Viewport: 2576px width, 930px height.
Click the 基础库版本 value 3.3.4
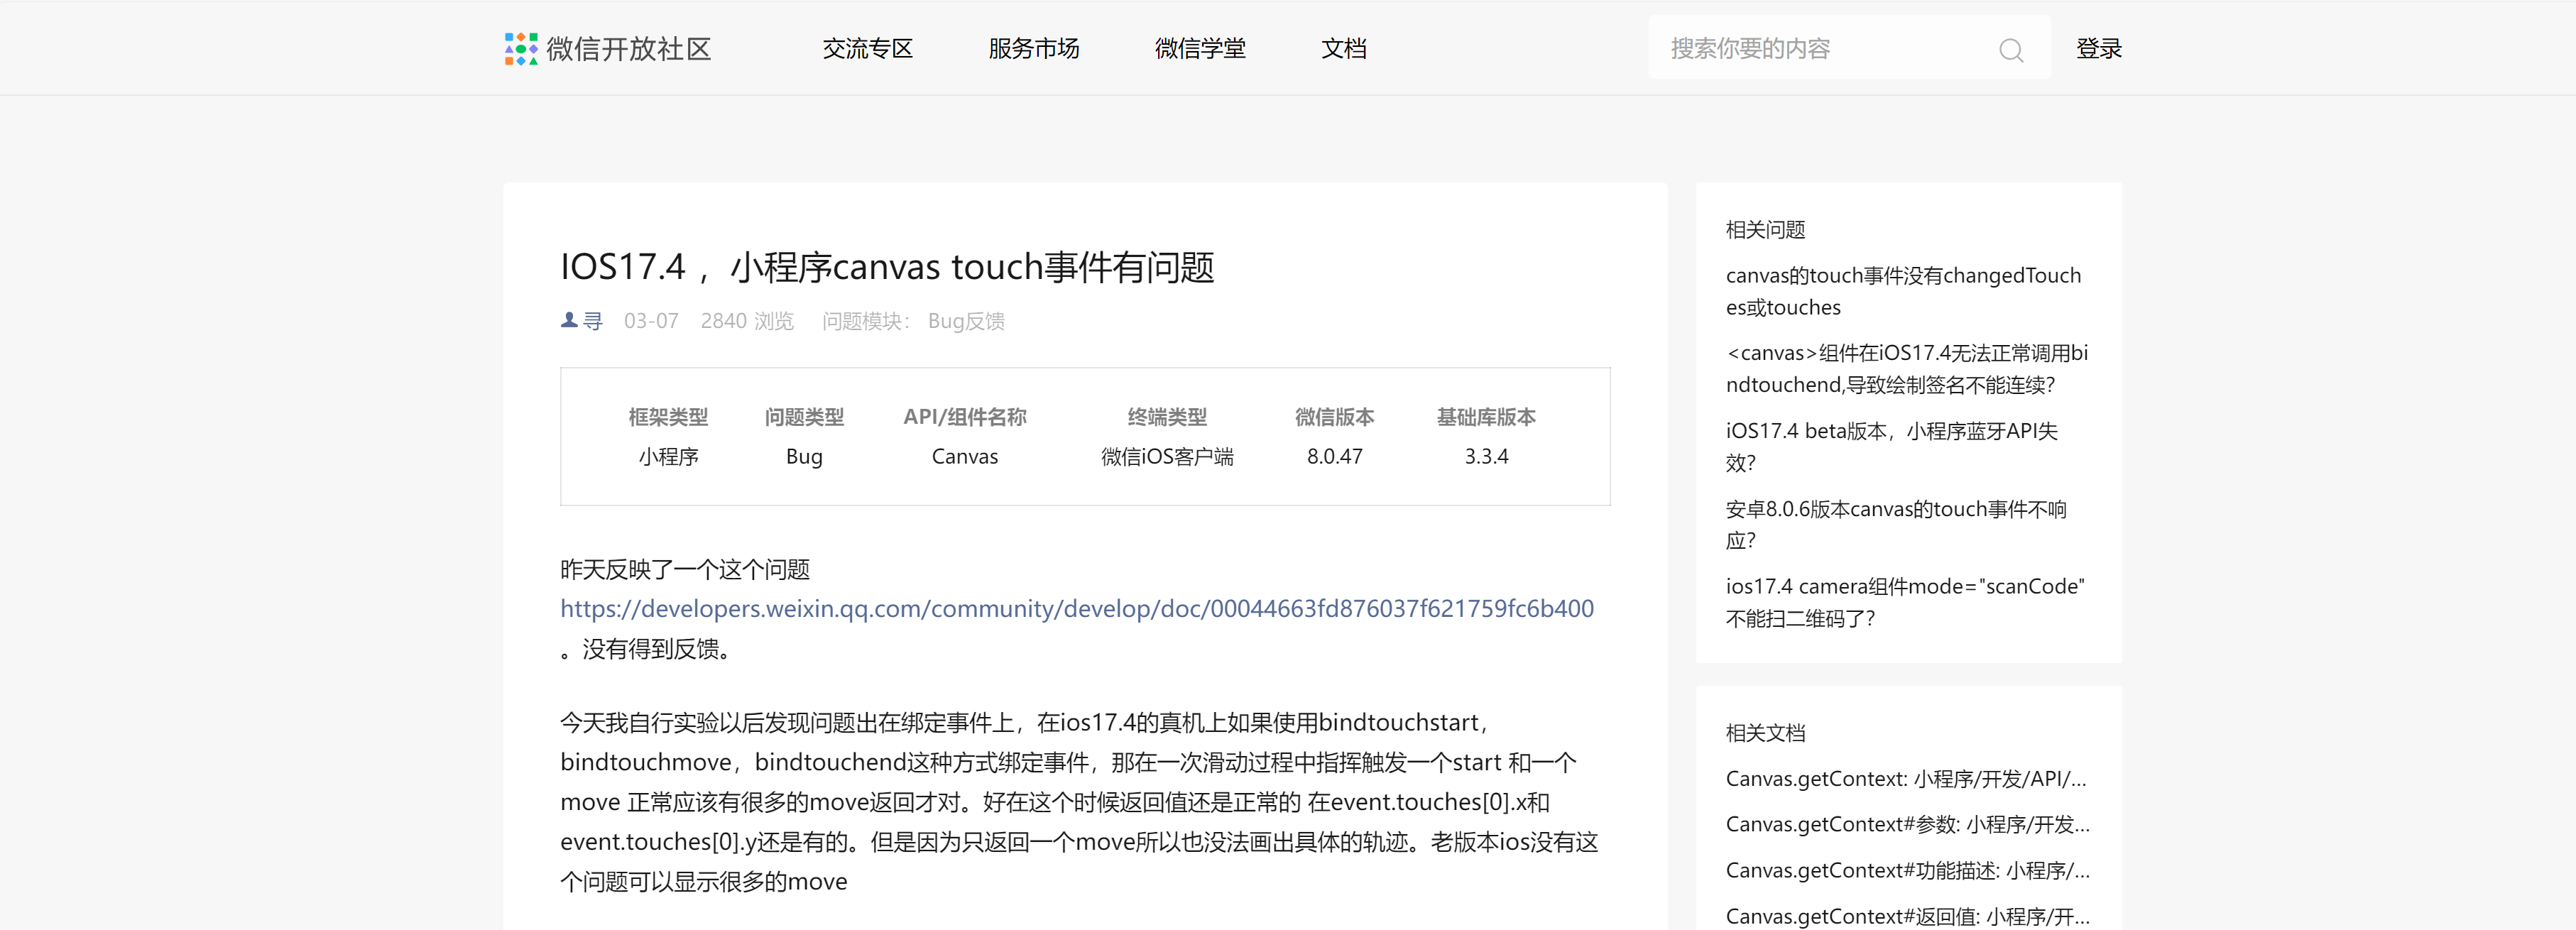(x=1486, y=457)
